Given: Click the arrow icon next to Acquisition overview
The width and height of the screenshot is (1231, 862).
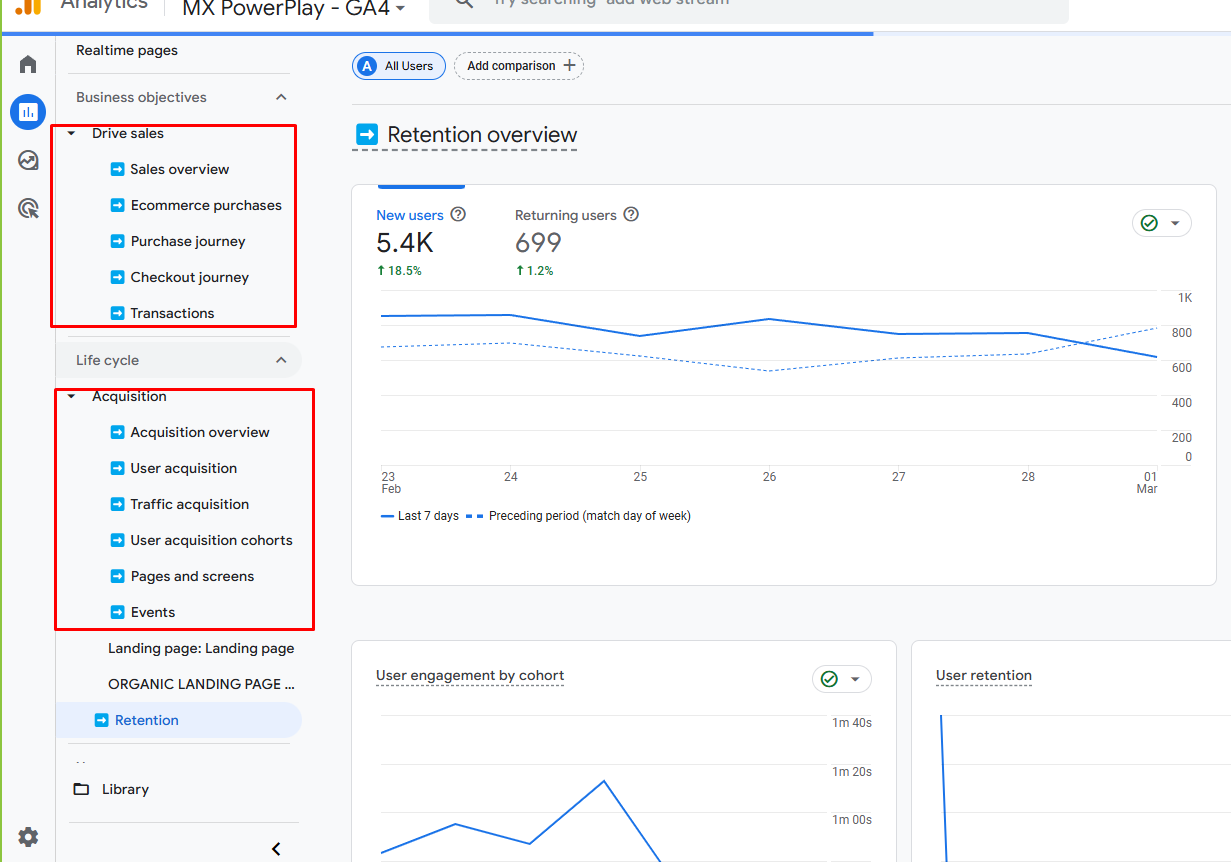Looking at the screenshot, I should pos(117,432).
